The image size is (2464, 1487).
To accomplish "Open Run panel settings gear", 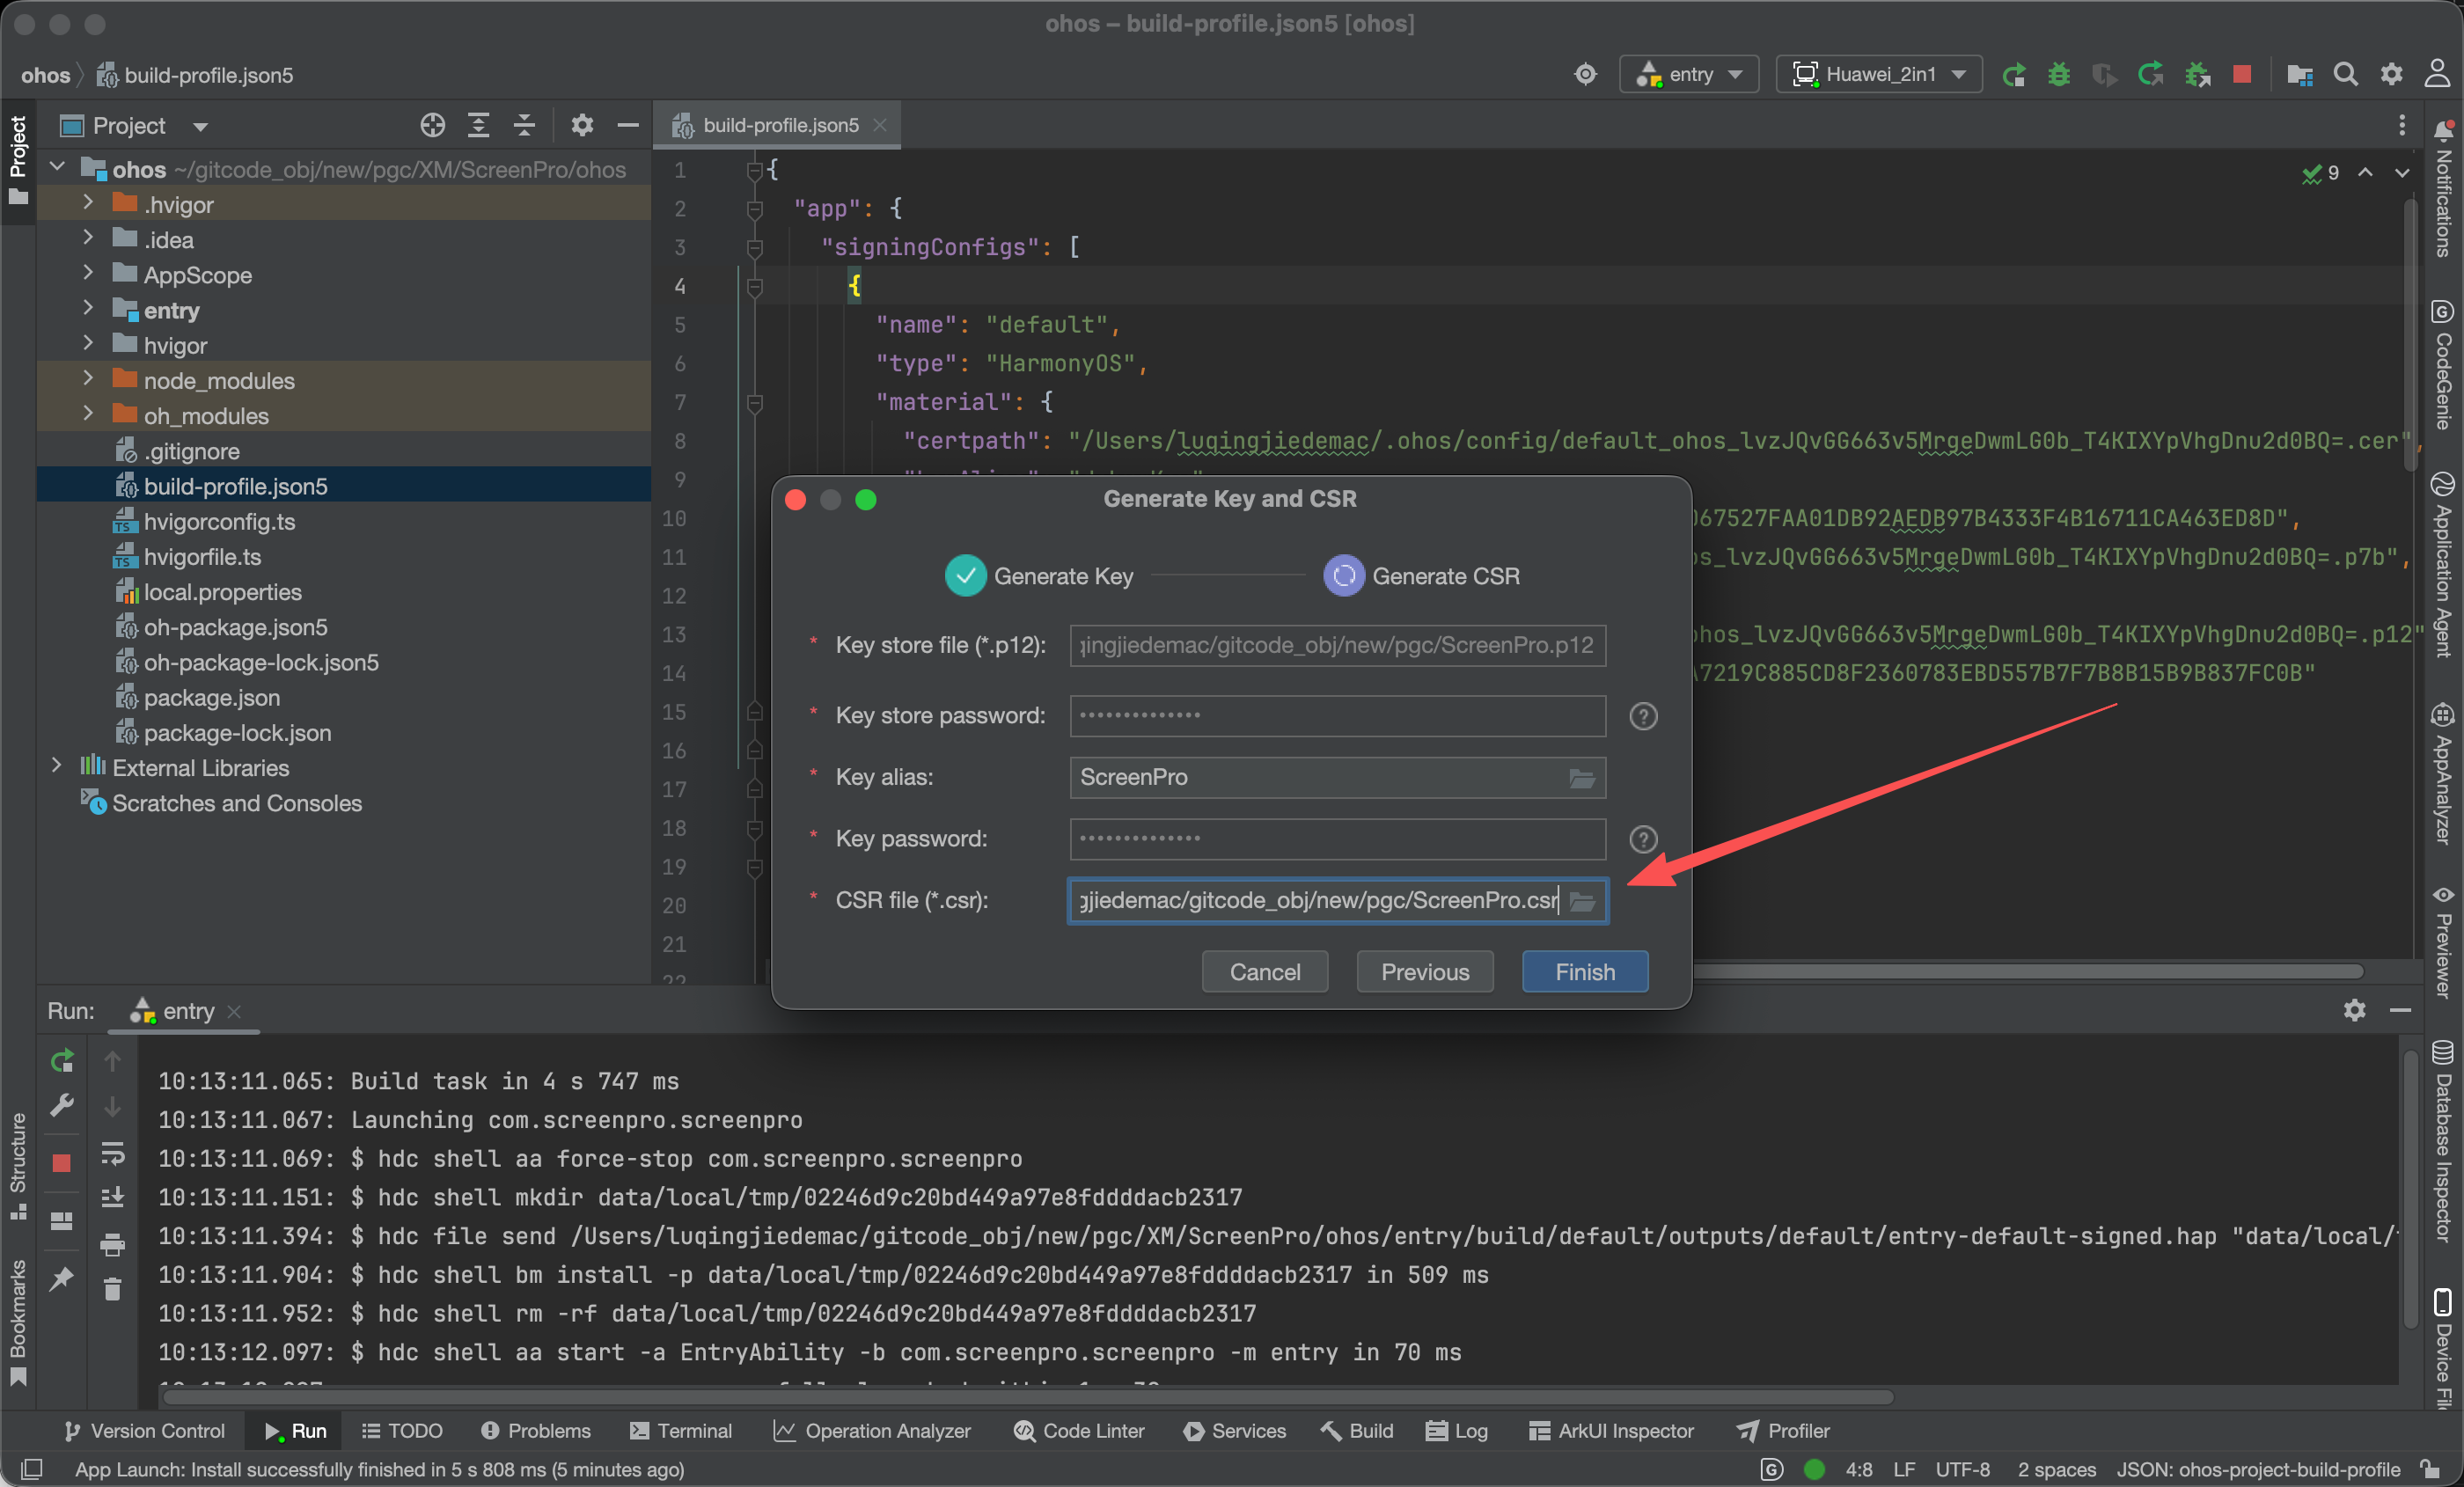I will pyautogui.click(x=2355, y=1011).
